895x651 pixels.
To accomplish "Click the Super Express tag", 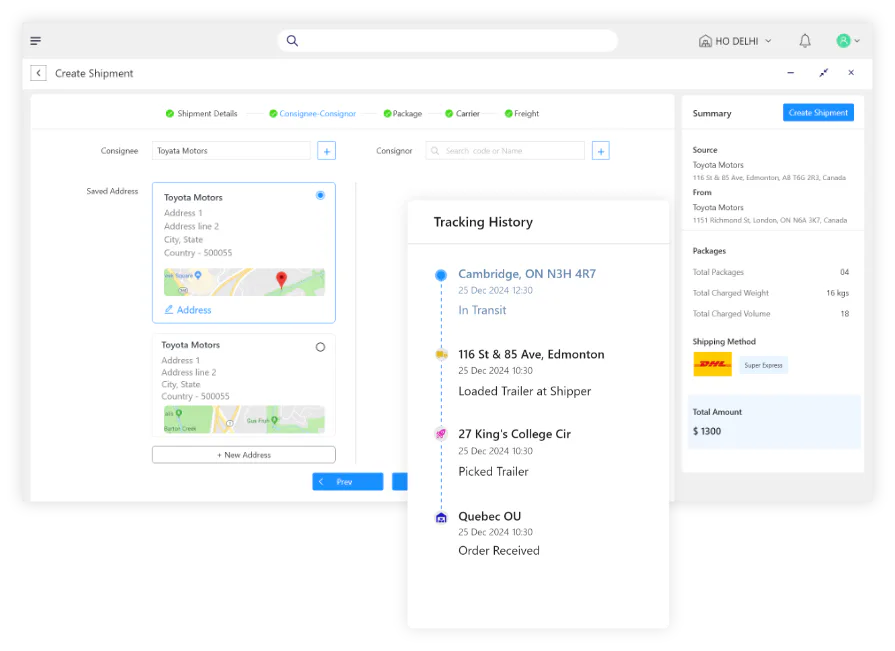I will coord(763,365).
